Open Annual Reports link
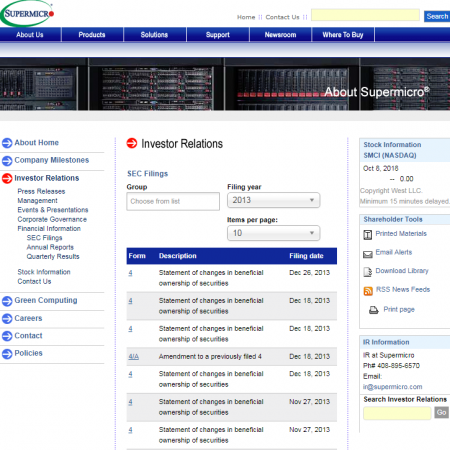Image resolution: width=450 pixels, height=450 pixels. coord(50,247)
